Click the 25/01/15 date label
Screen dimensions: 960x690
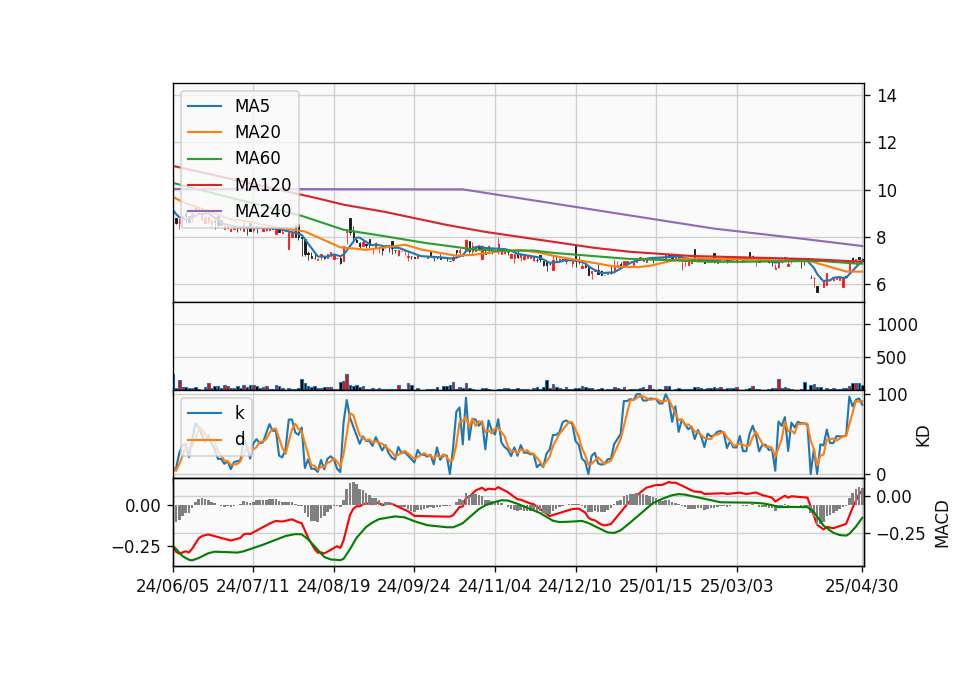point(656,586)
